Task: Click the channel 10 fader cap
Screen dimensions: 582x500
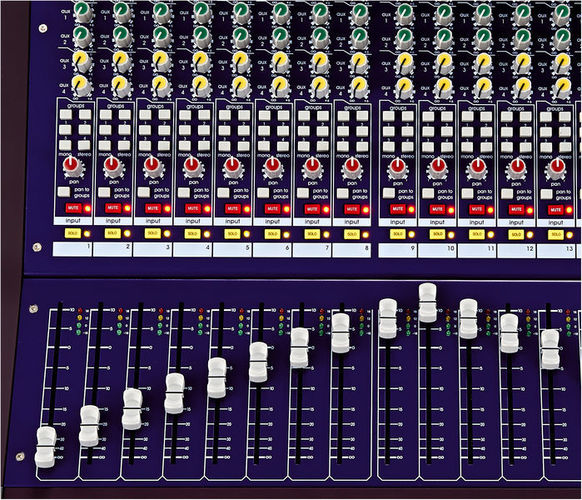Action: 428,303
